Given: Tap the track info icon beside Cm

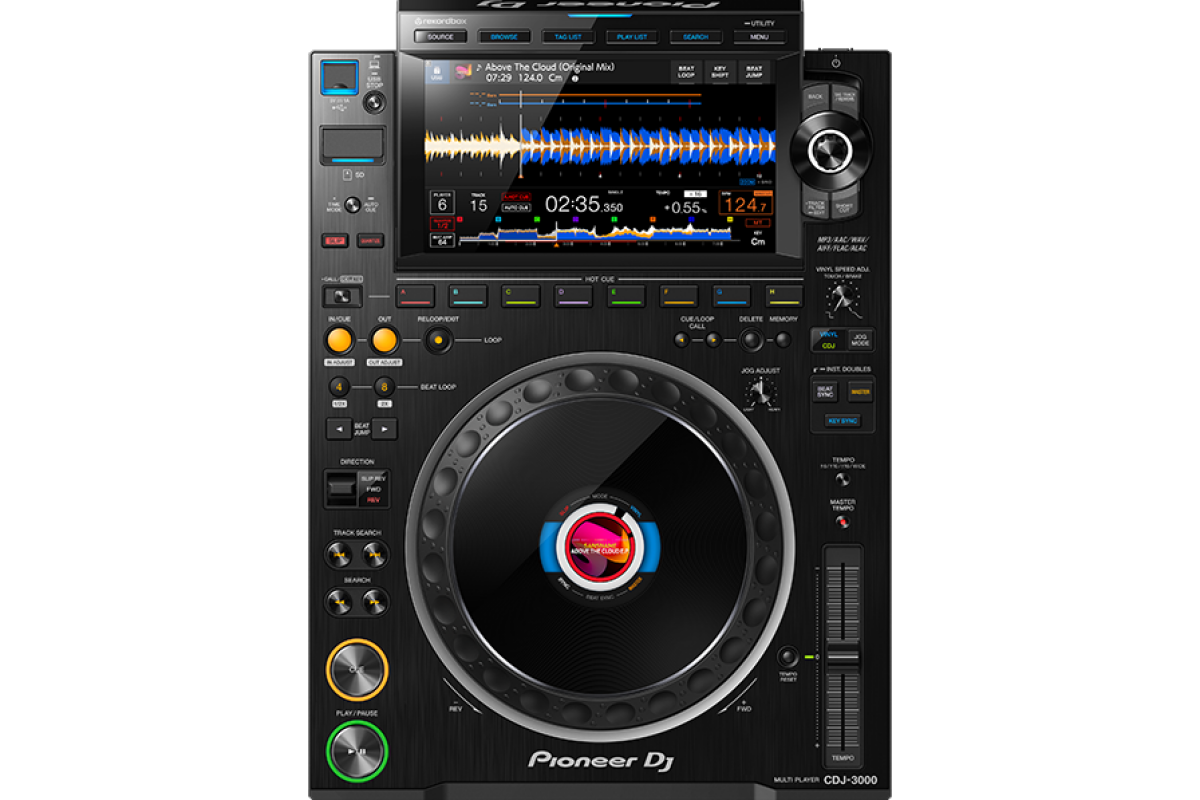Looking at the screenshot, I should click(575, 78).
